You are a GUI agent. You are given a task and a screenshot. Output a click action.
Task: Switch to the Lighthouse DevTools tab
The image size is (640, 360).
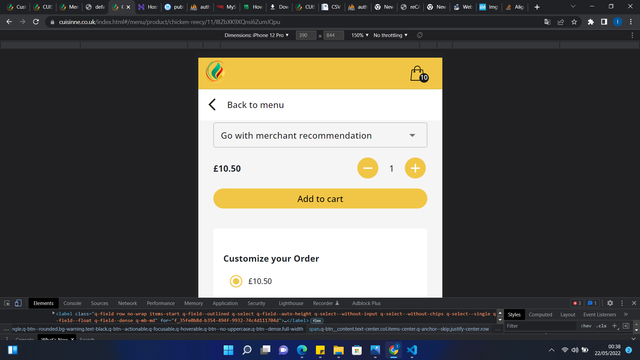click(291, 303)
